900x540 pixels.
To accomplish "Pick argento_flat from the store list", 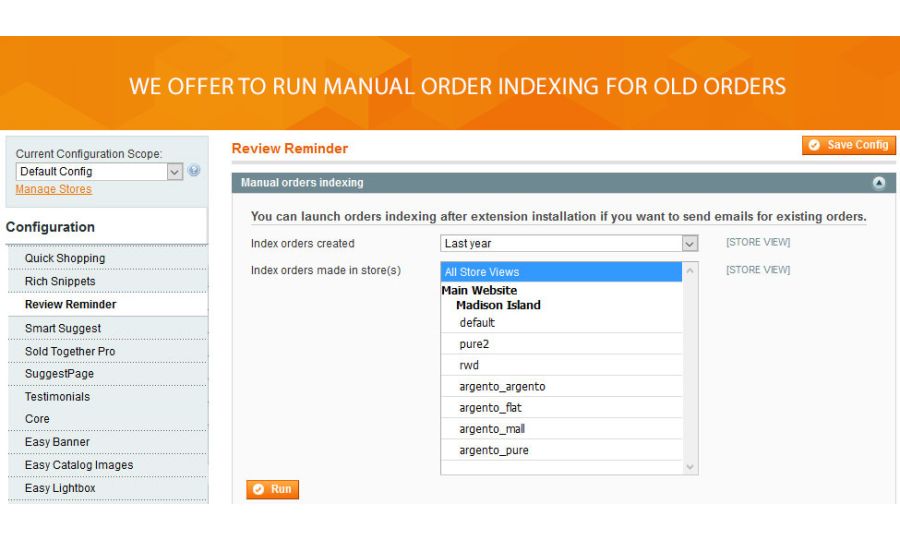I will tap(490, 408).
